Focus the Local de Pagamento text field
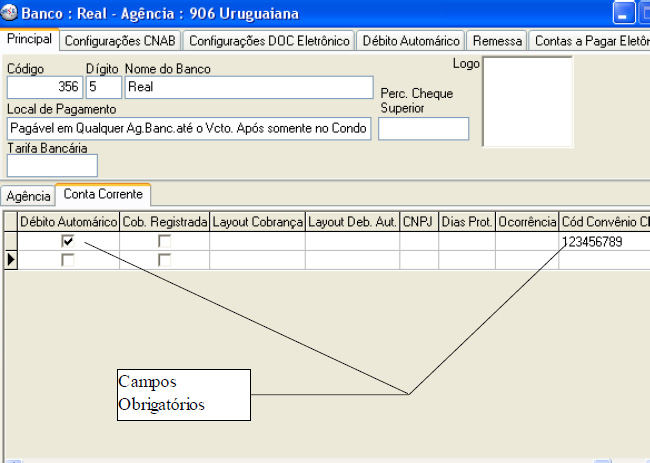 pos(189,128)
